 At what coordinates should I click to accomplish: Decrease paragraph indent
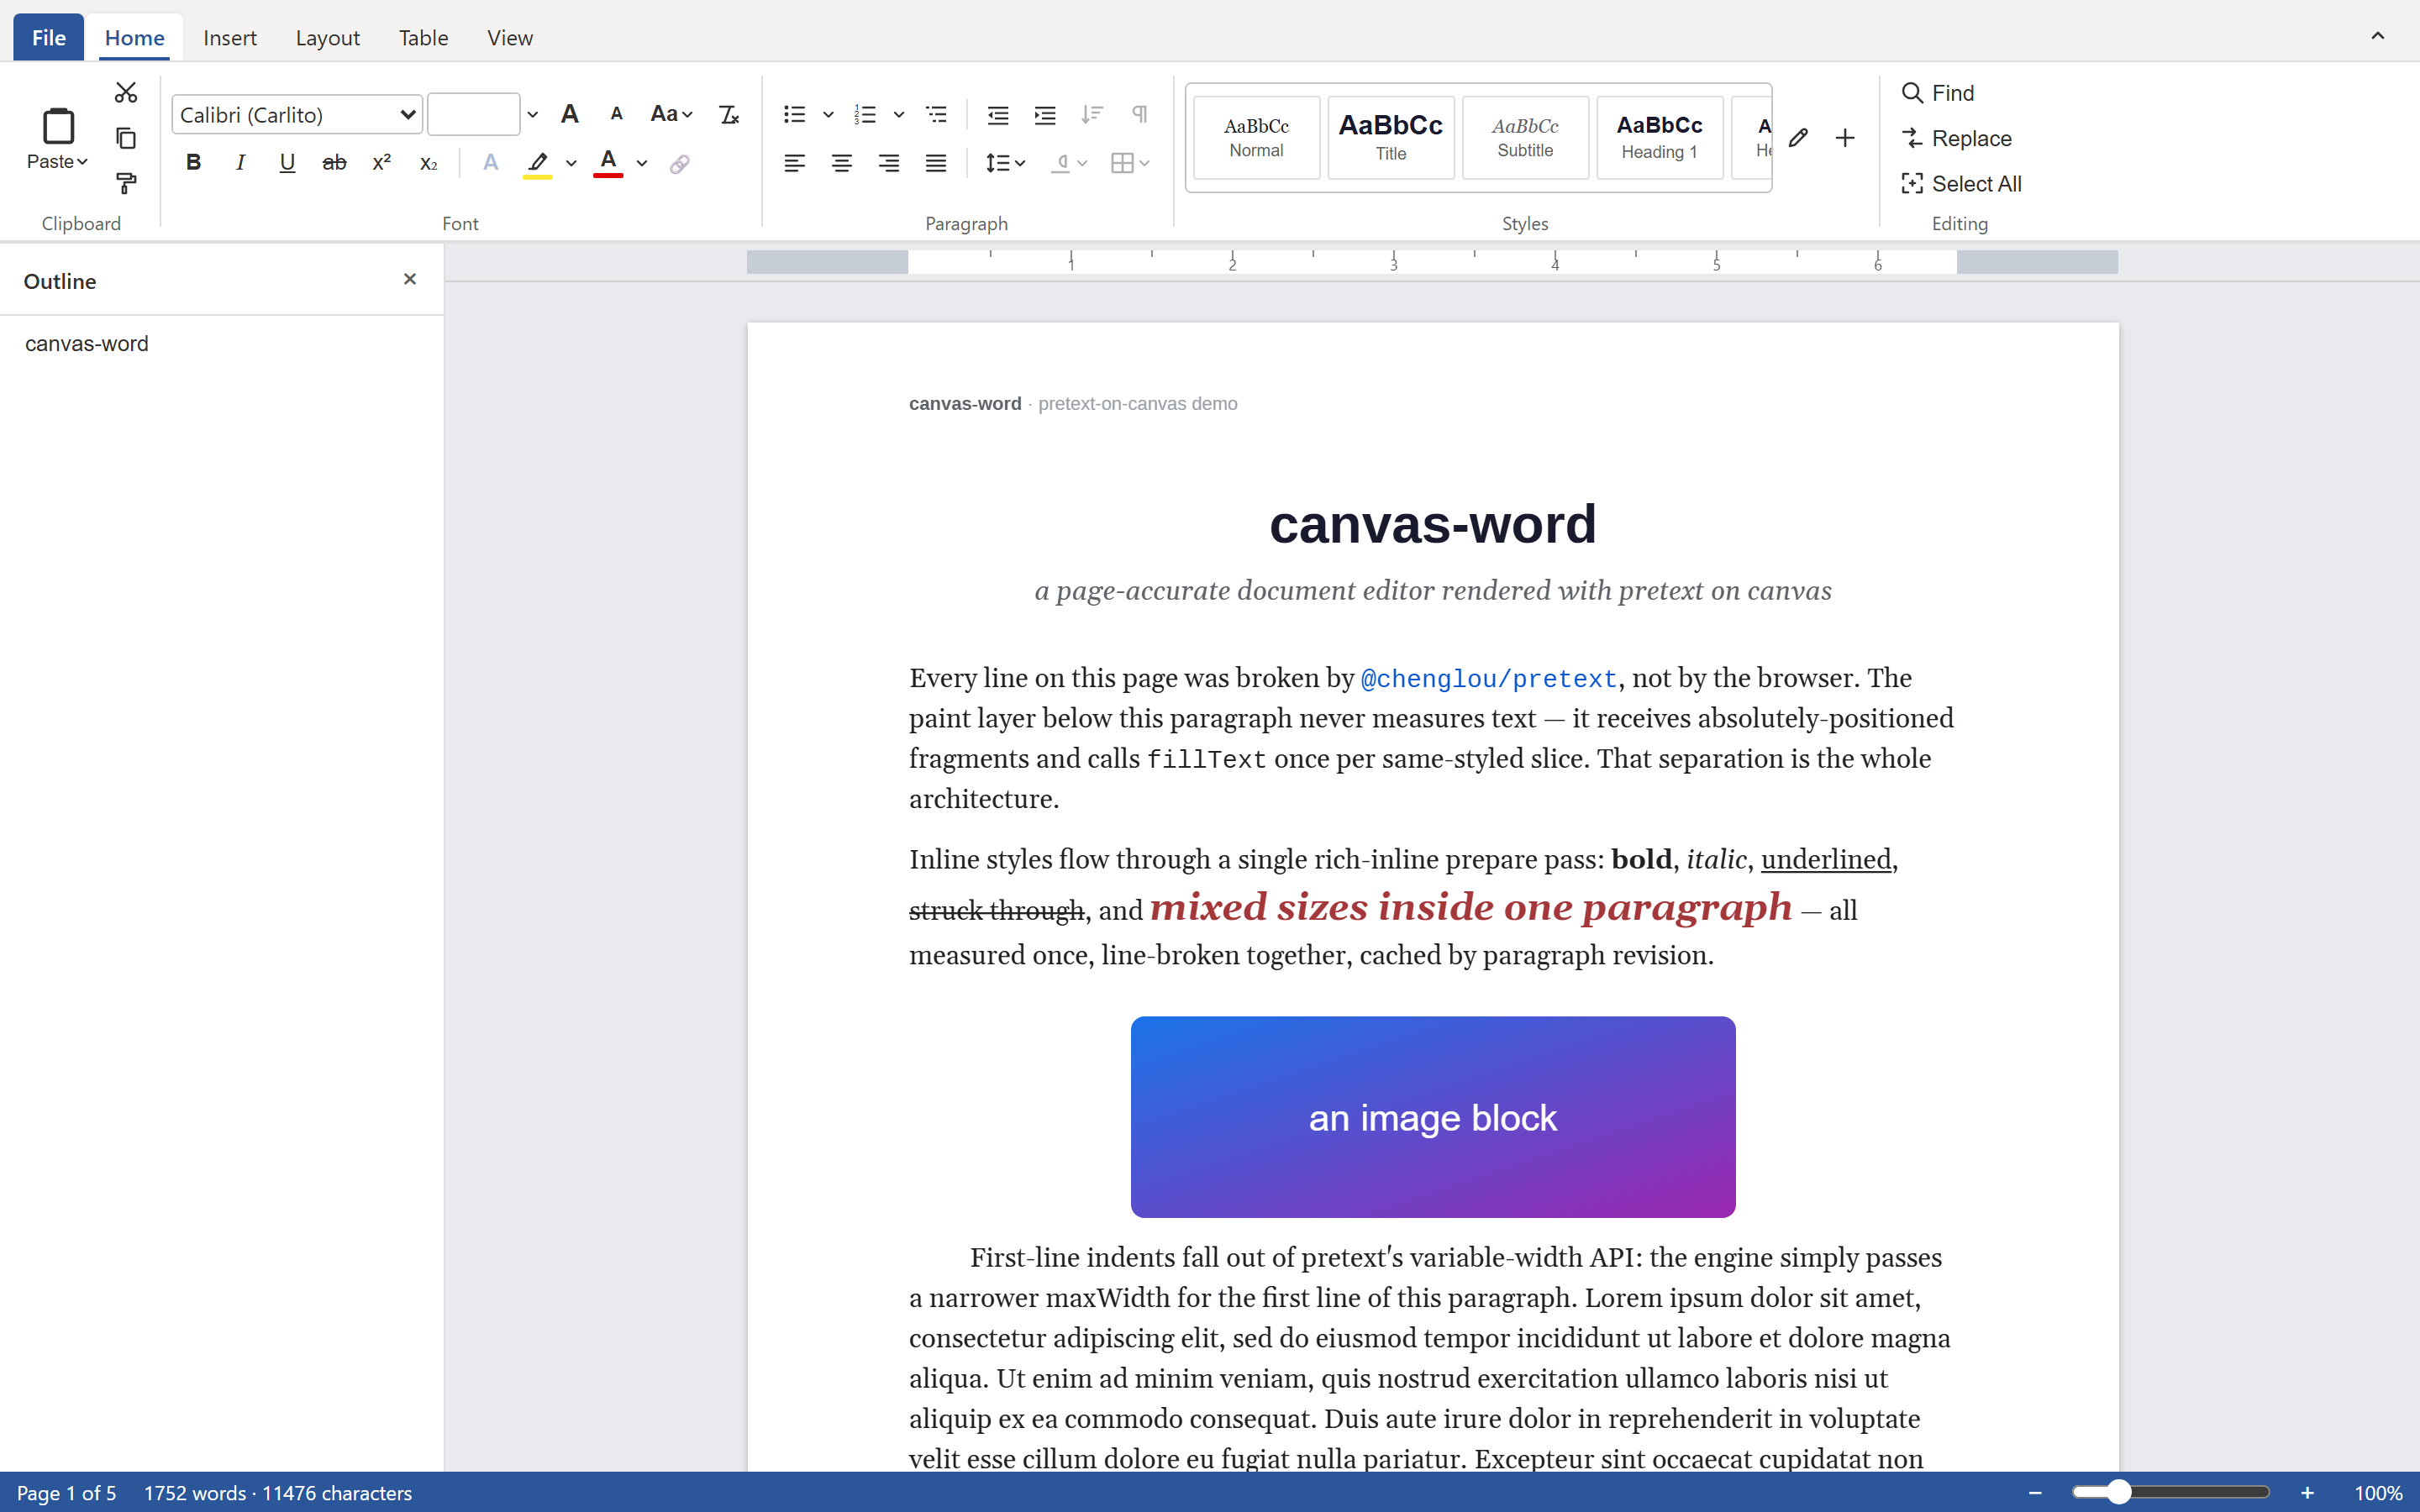[x=997, y=114]
